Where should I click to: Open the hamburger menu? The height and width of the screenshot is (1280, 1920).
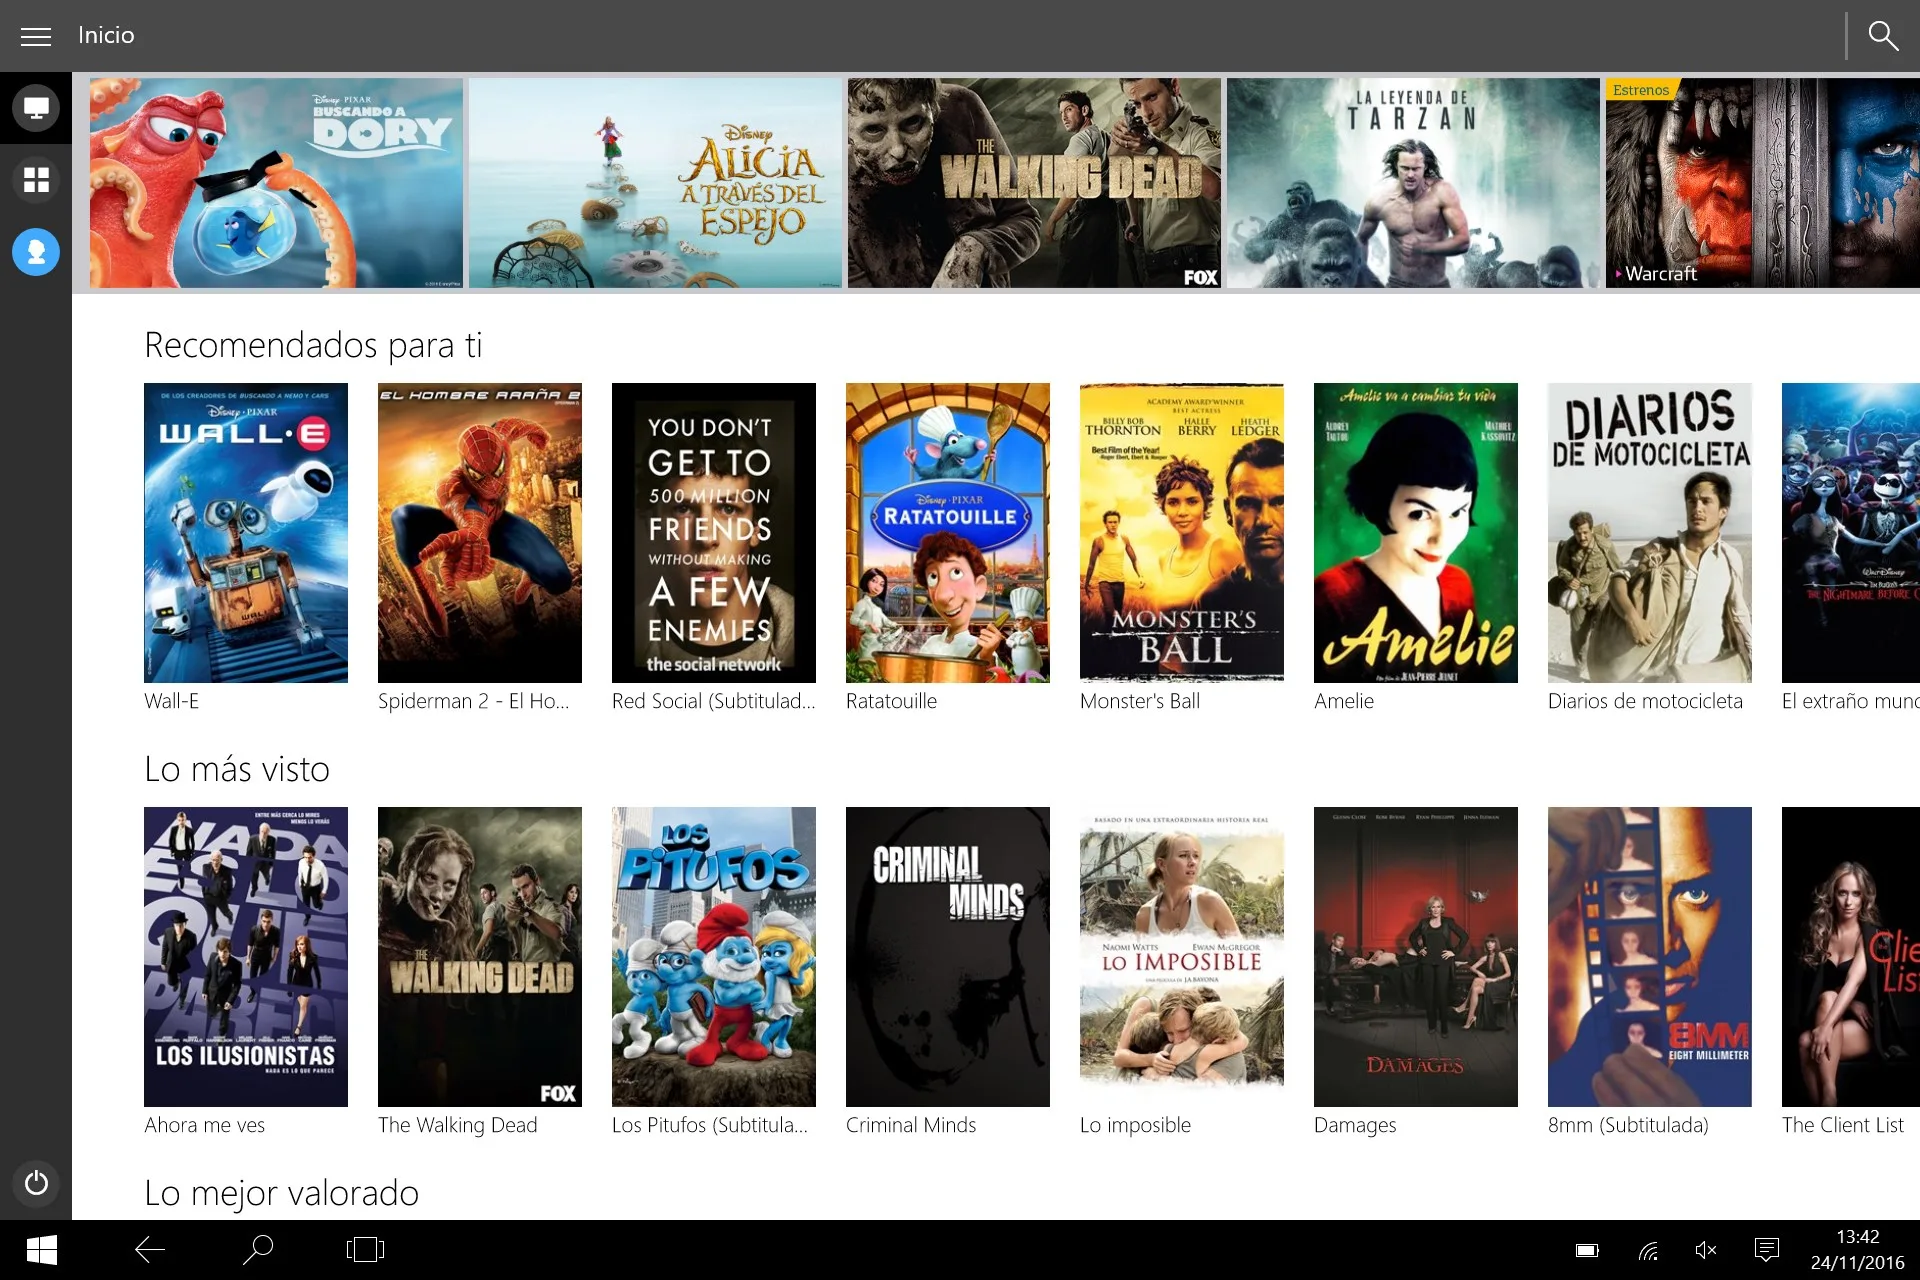point(36,36)
